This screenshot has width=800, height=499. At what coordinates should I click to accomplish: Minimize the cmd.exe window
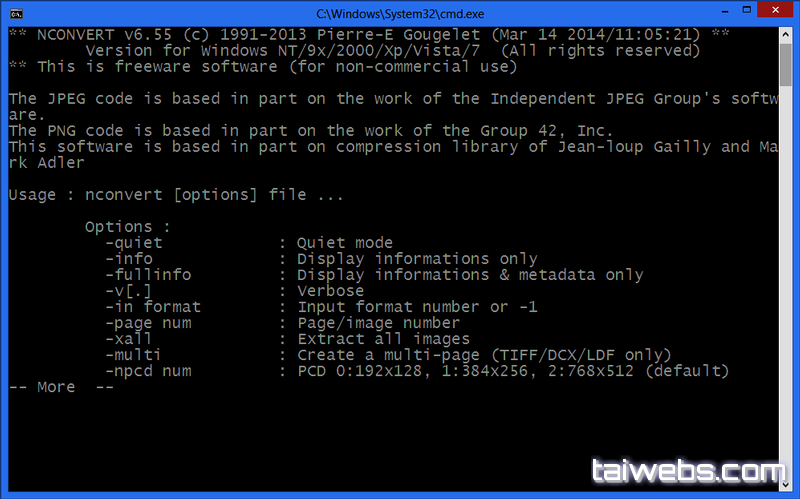pos(725,10)
